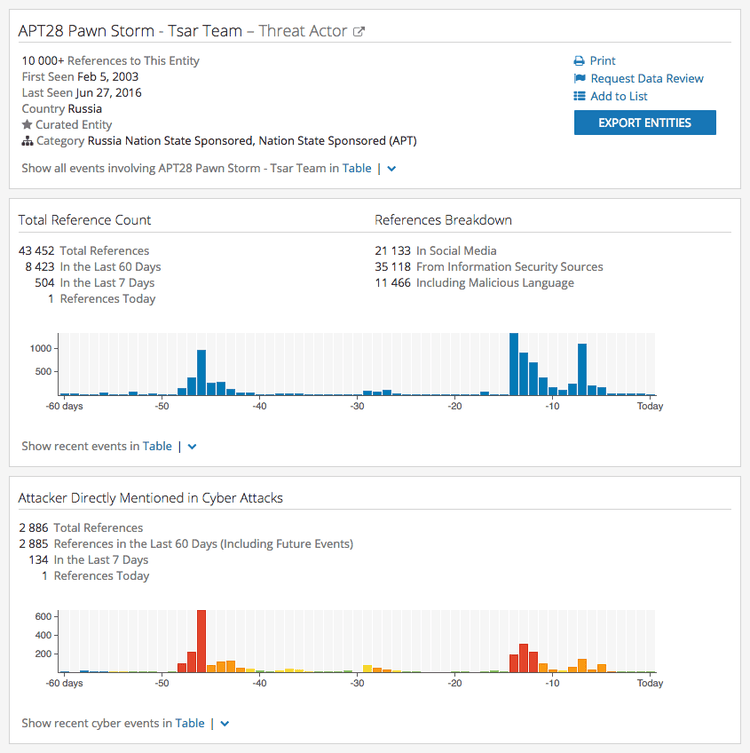Choose the Add to List link

(x=619, y=97)
